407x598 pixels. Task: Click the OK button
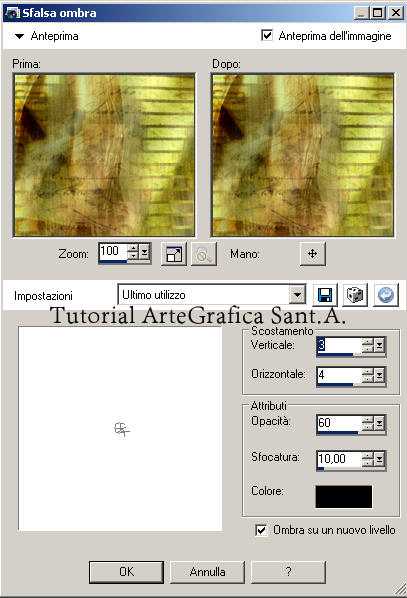point(126,572)
